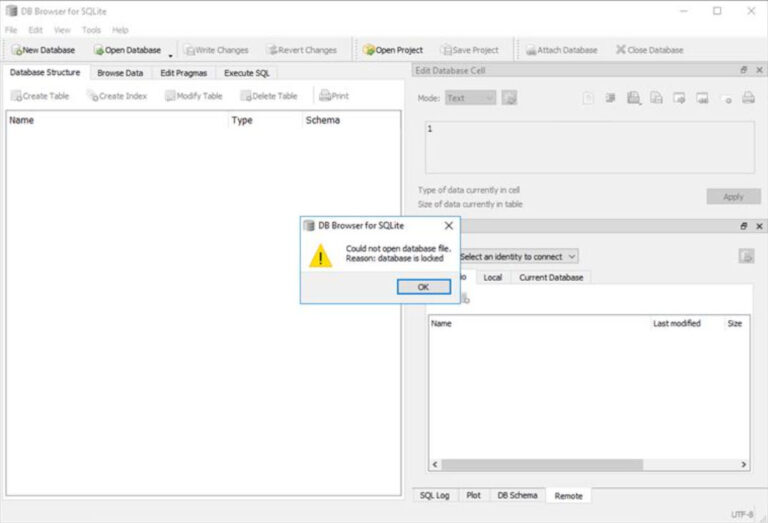Click the Delete Table button
768x523 pixels.
pyautogui.click(x=269, y=96)
